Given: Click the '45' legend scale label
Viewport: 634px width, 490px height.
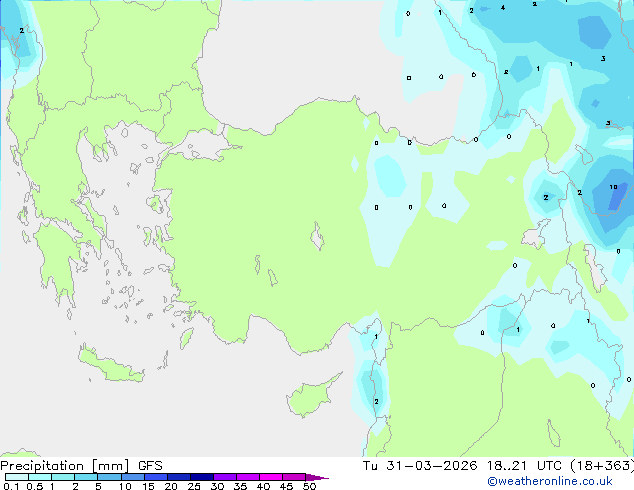Looking at the screenshot, I should point(286,486).
